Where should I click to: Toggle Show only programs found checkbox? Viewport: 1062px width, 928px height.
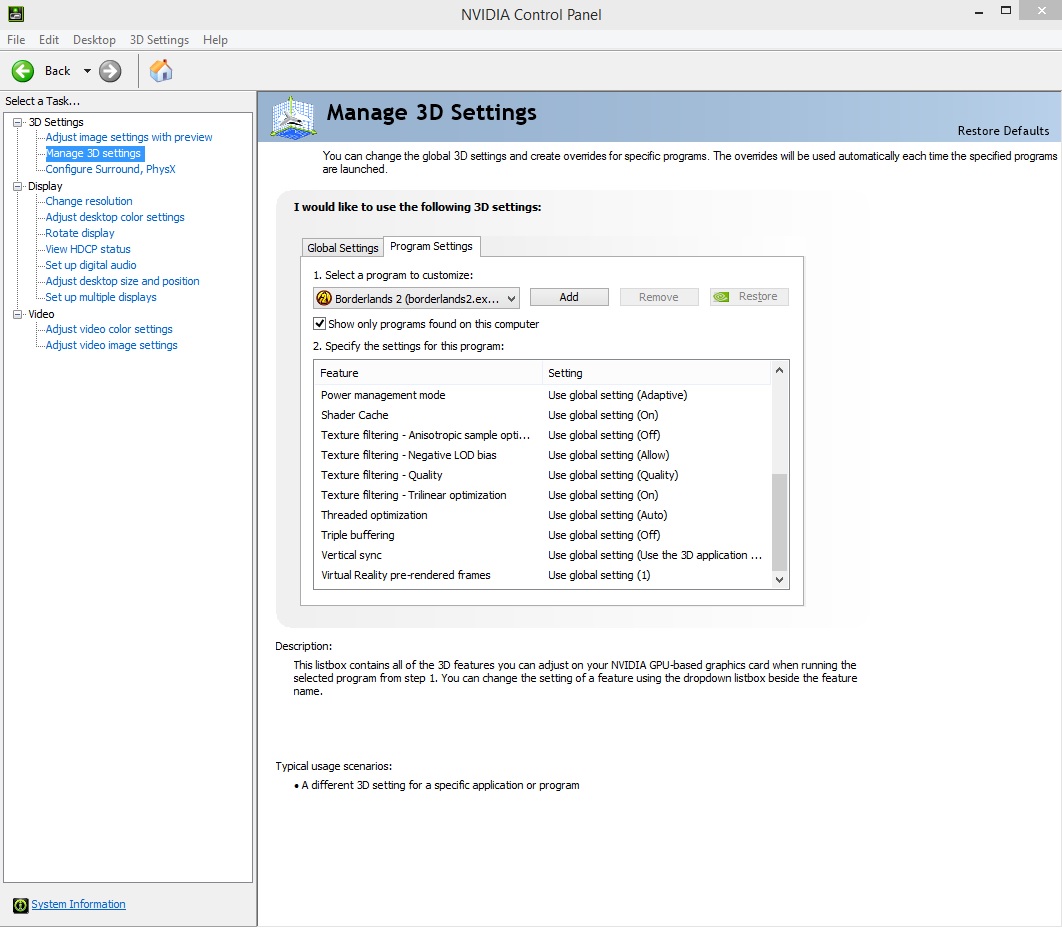[319, 324]
